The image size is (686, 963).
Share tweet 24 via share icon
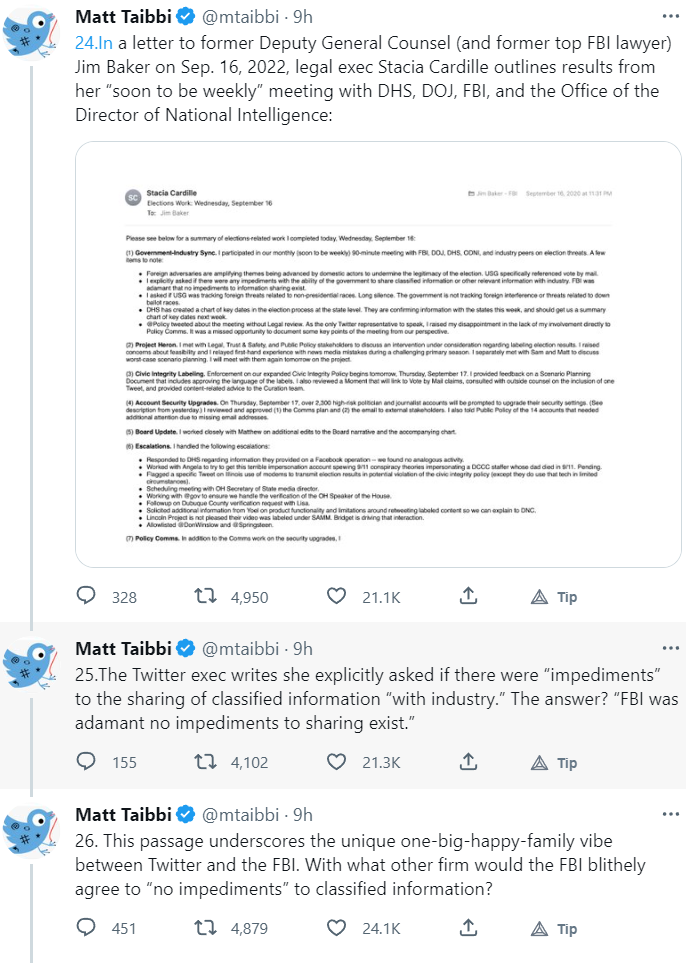pyautogui.click(x=467, y=597)
